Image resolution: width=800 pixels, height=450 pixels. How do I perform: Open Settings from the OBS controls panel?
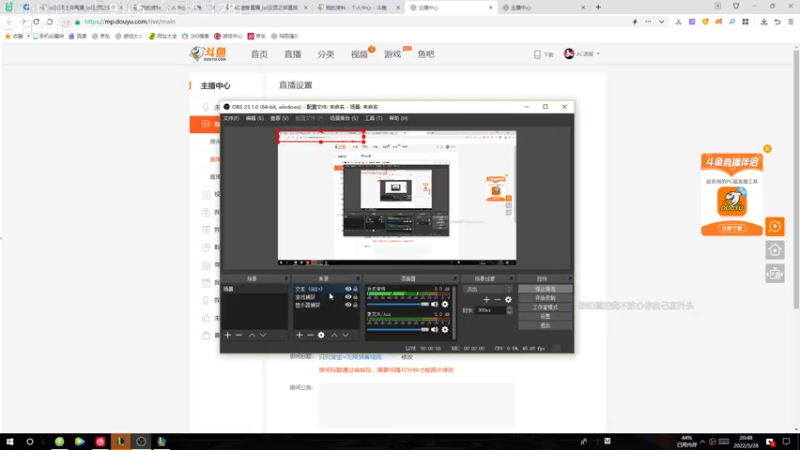coord(545,316)
